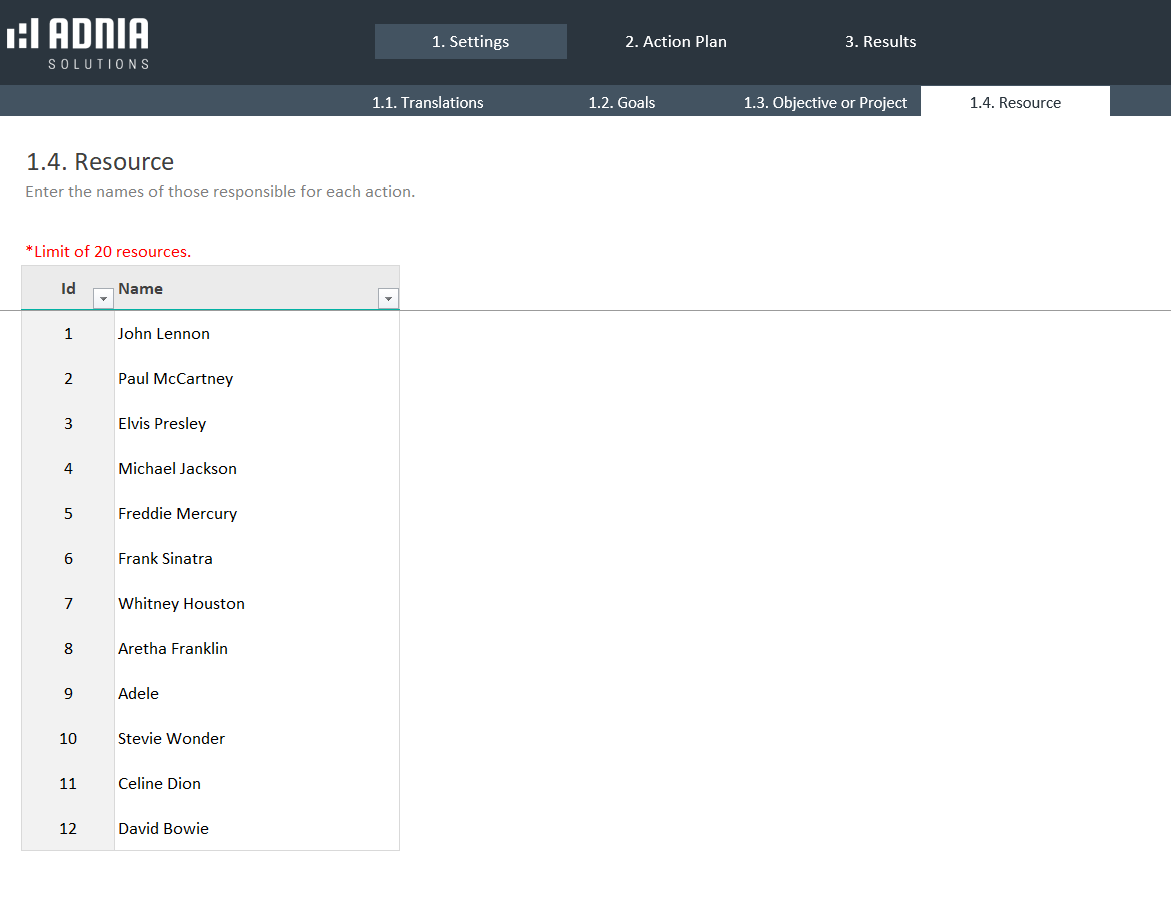Click the Freddie Mercury name cell
Screen dimensions: 1171x902
pos(177,514)
